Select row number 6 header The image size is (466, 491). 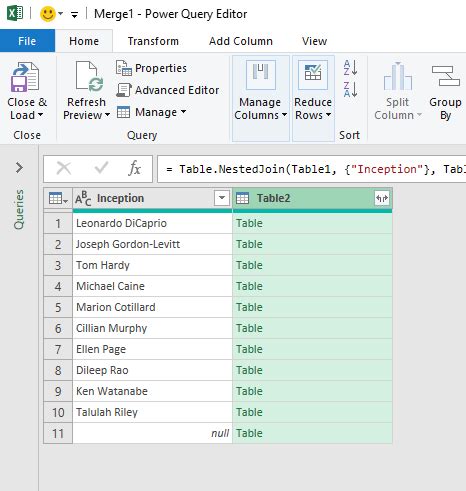point(58,328)
